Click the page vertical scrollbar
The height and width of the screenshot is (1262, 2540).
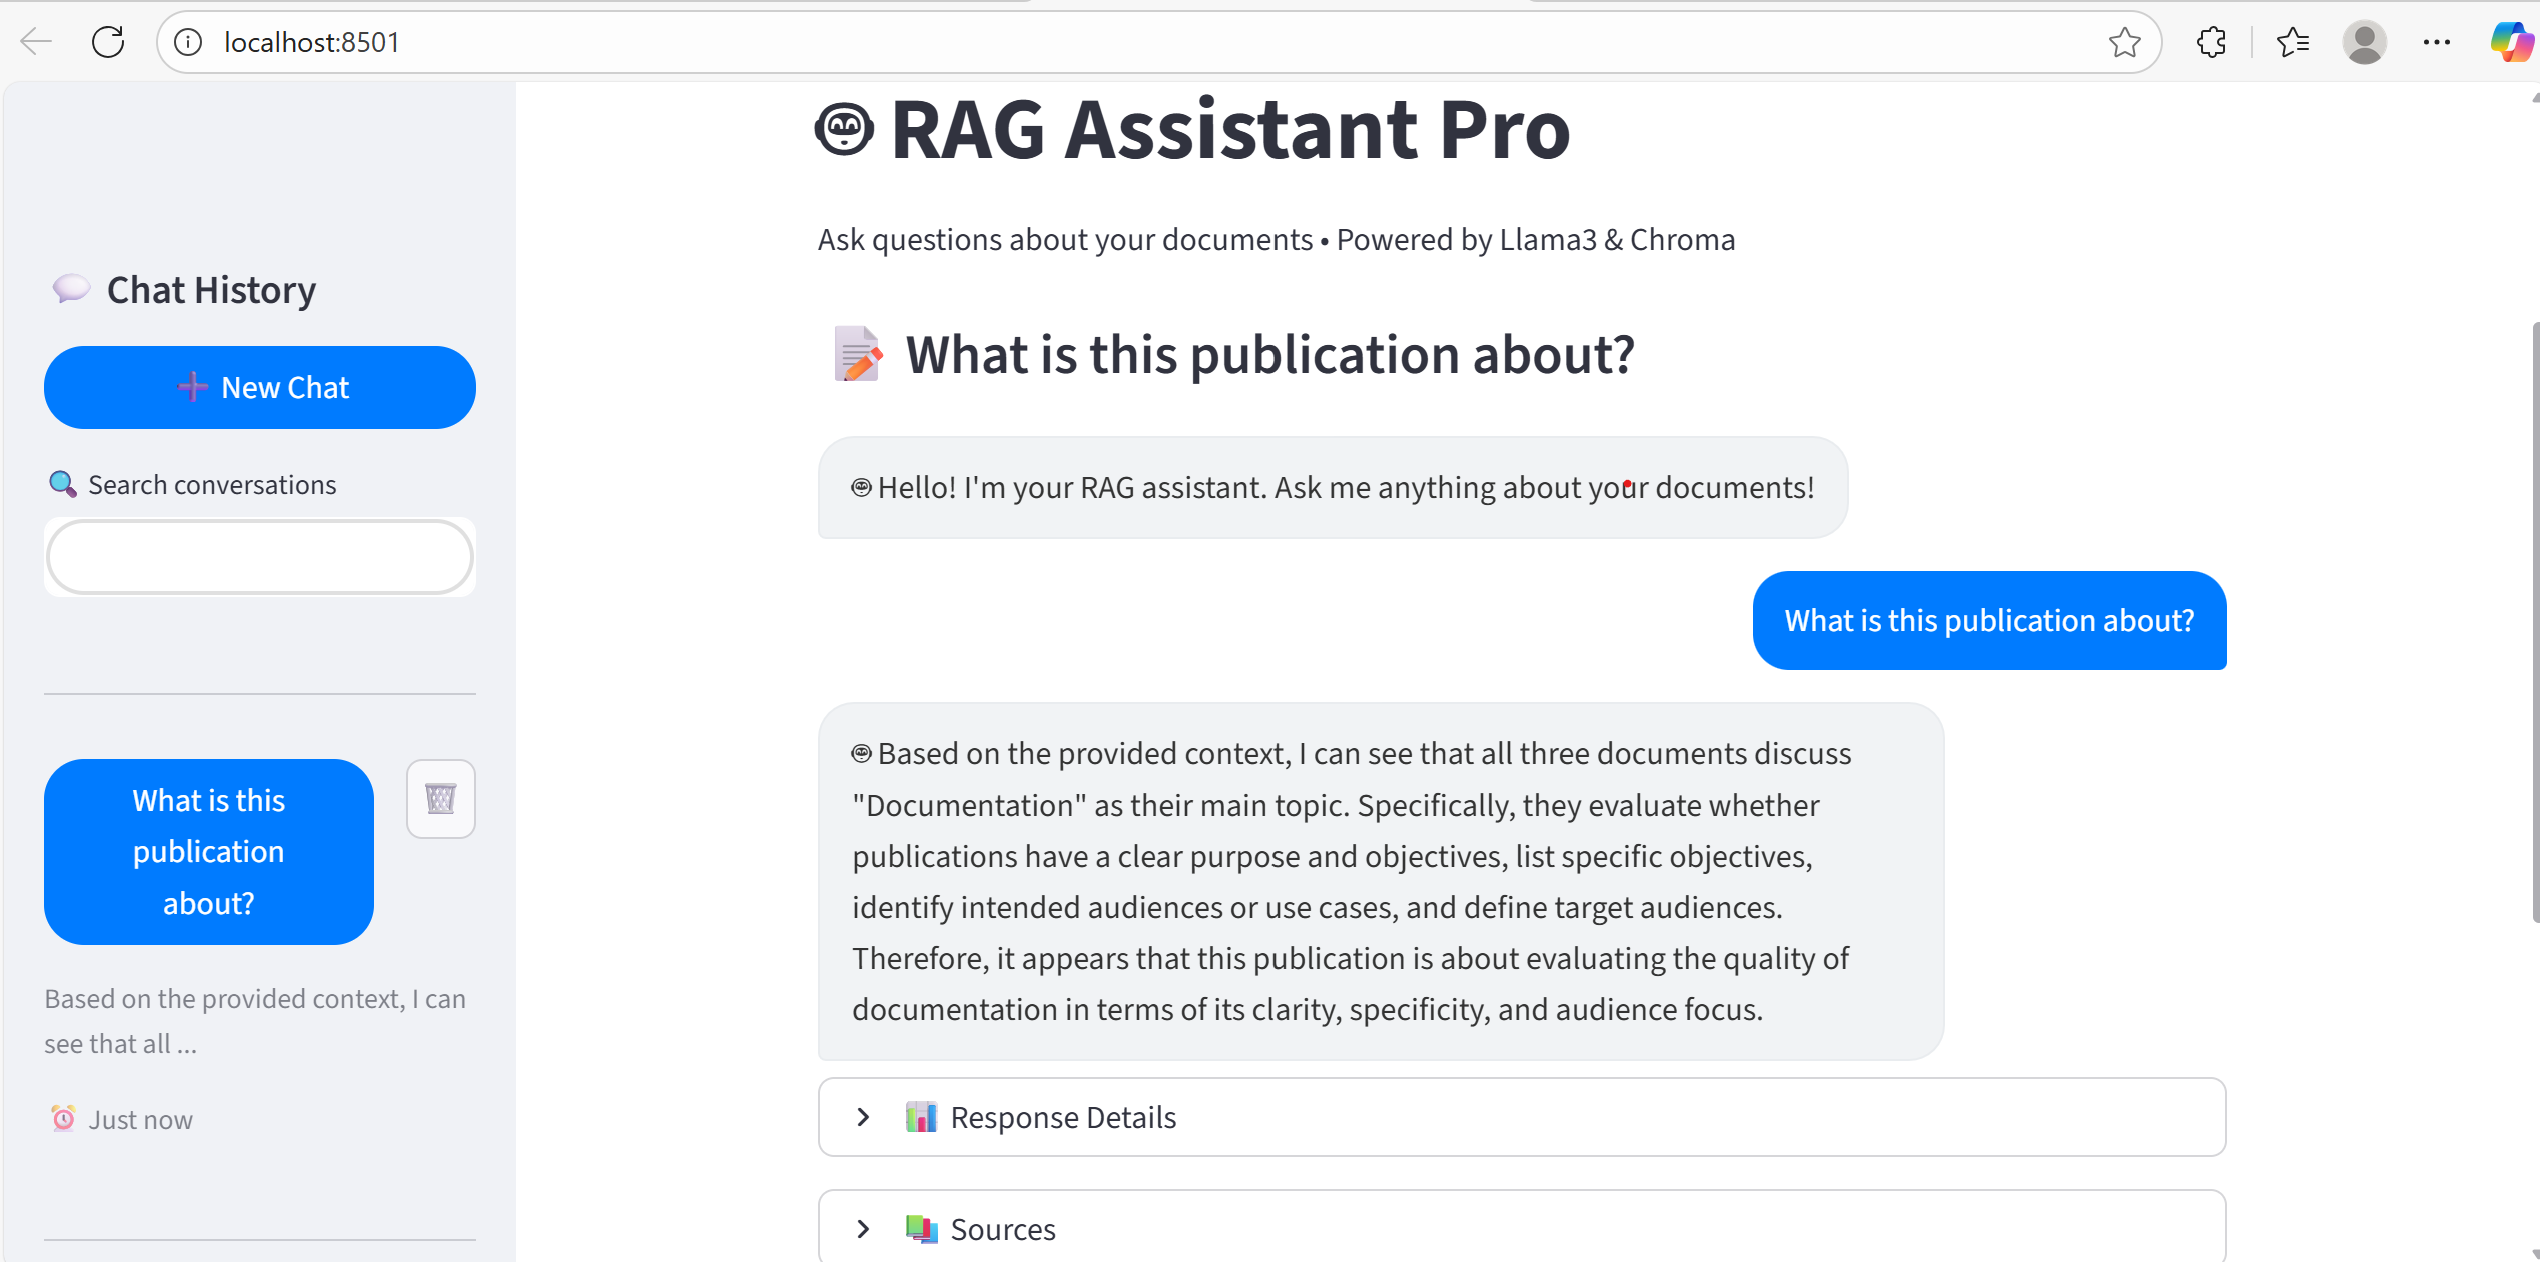2534,620
